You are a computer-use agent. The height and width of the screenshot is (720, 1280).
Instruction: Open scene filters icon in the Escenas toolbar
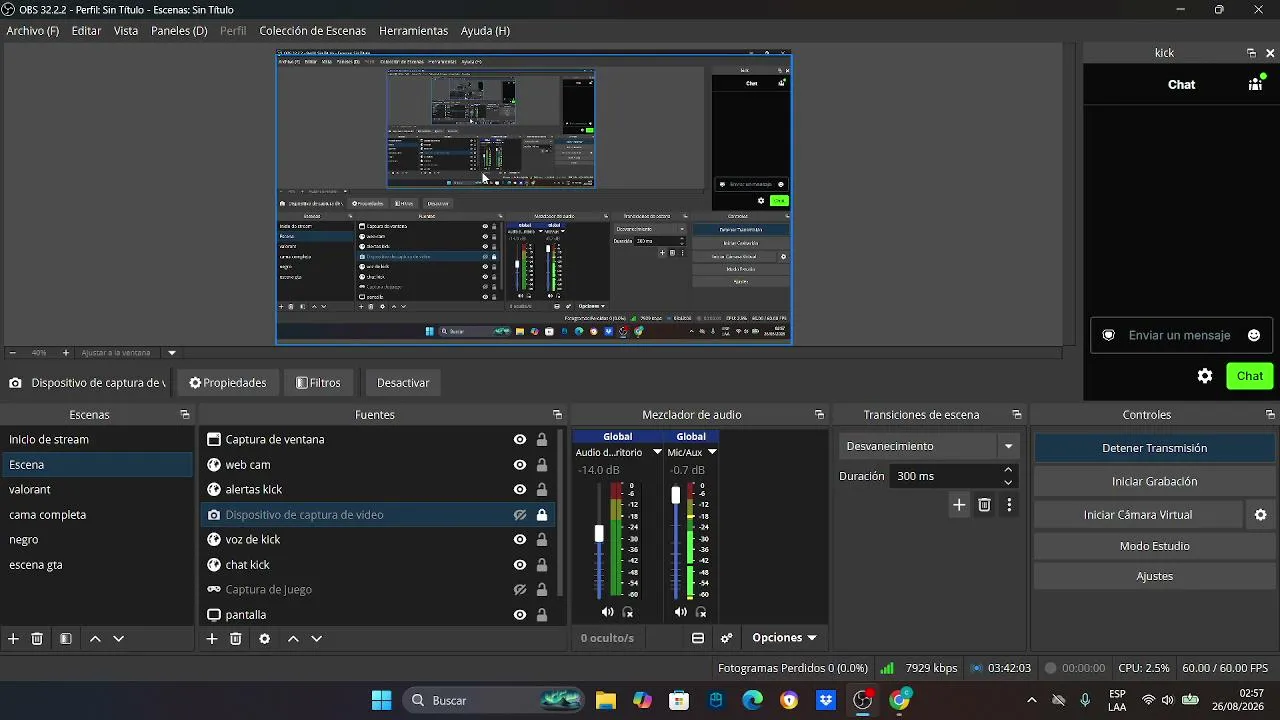click(x=66, y=638)
